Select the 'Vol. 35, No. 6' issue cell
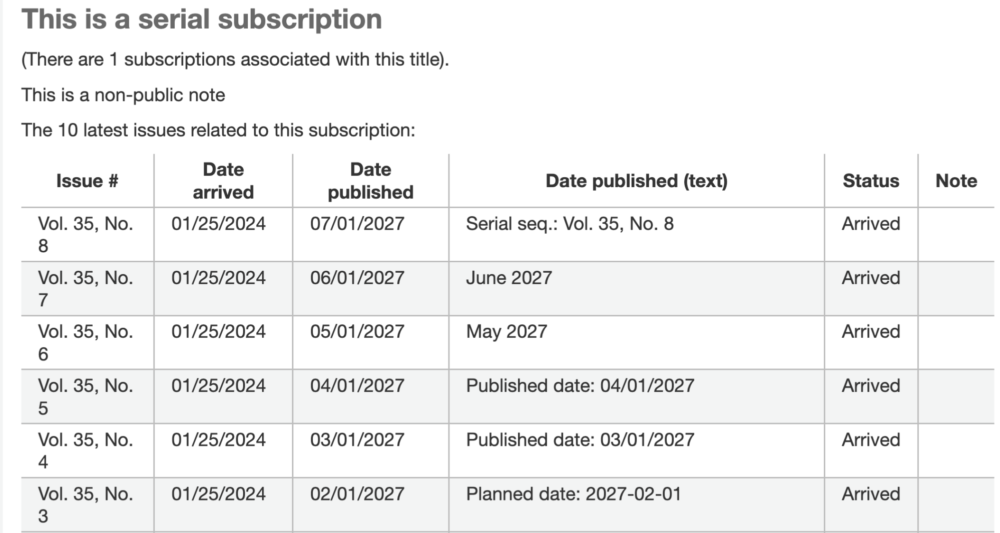The height and width of the screenshot is (533, 1000). pyautogui.click(x=87, y=342)
